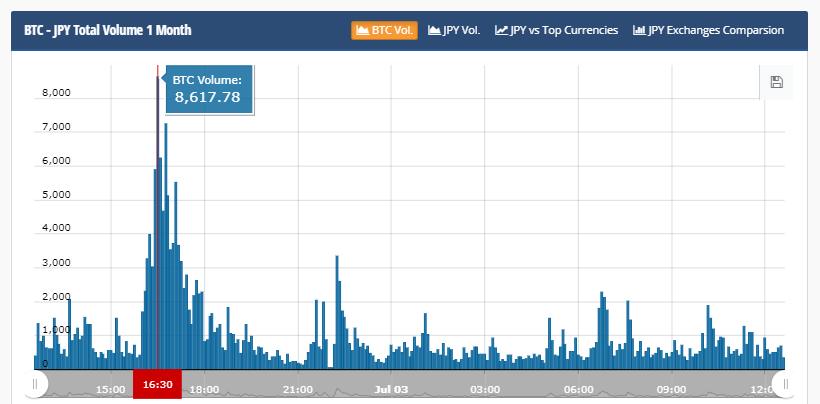Click the BTC - JPY Total Volume title
The height and width of the screenshot is (404, 820).
108,30
